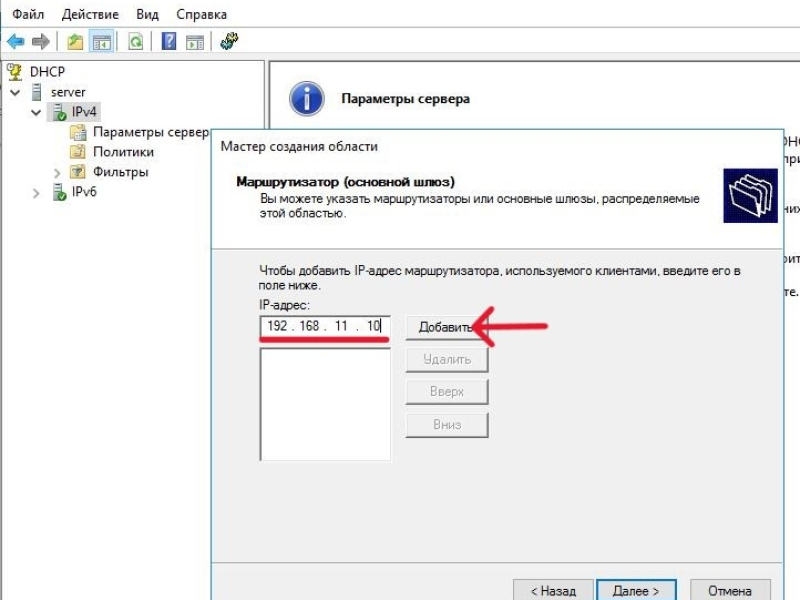Click the empty router address list box
This screenshot has height=600, width=800.
[325, 405]
